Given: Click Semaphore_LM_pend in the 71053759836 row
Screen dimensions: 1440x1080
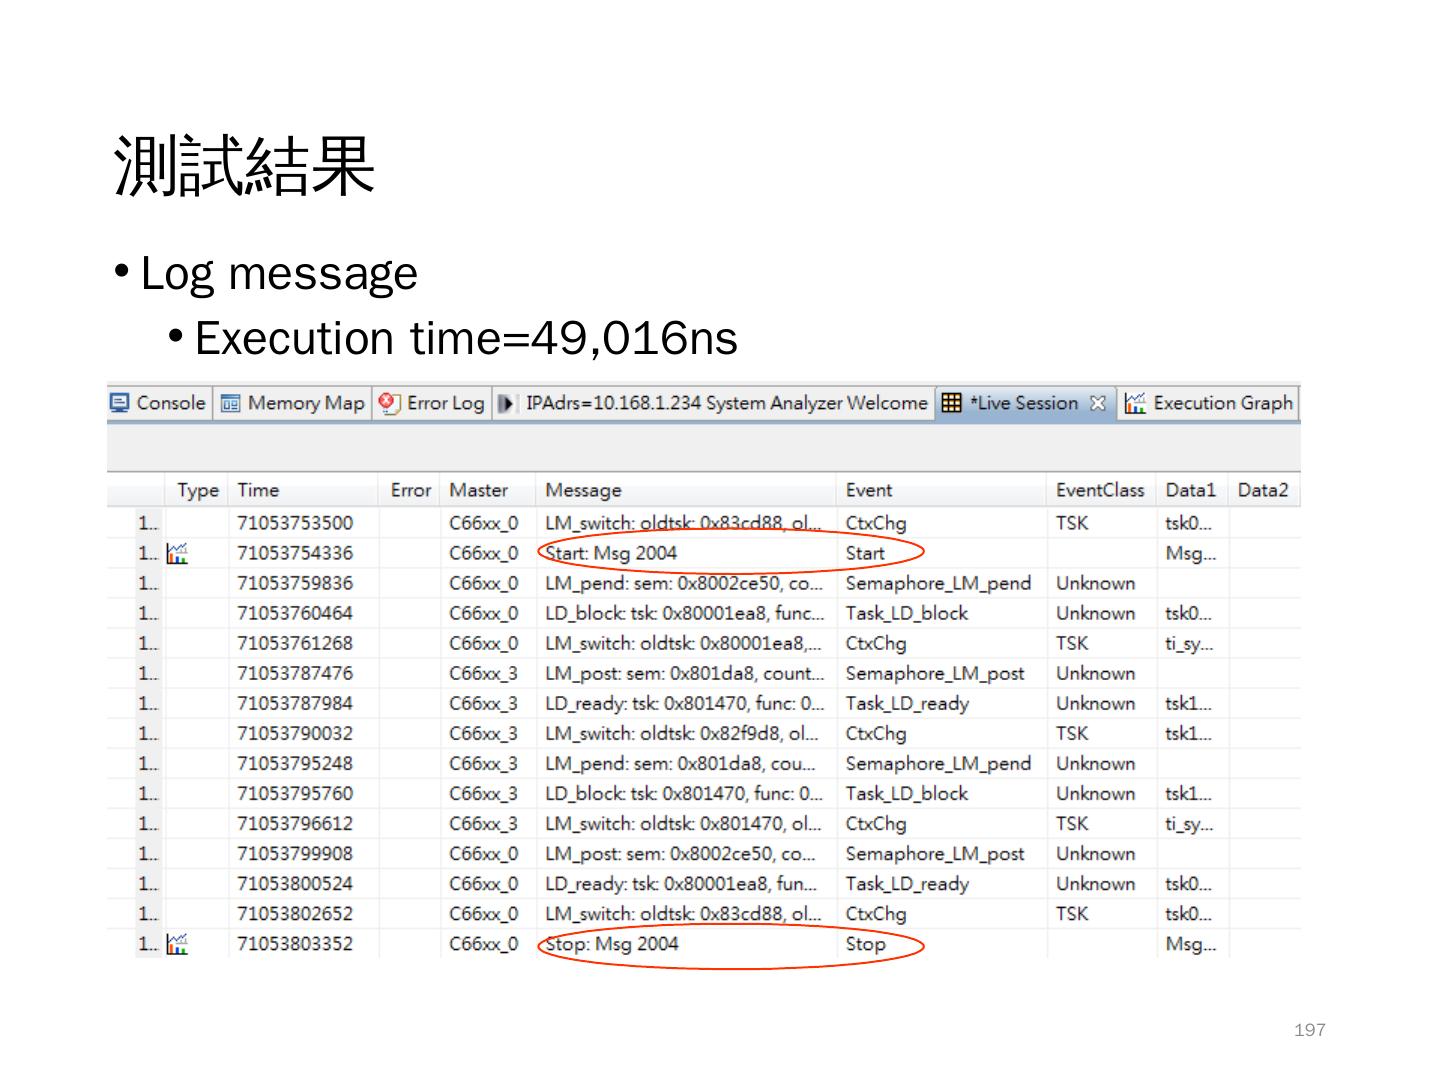Looking at the screenshot, I should tap(938, 583).
